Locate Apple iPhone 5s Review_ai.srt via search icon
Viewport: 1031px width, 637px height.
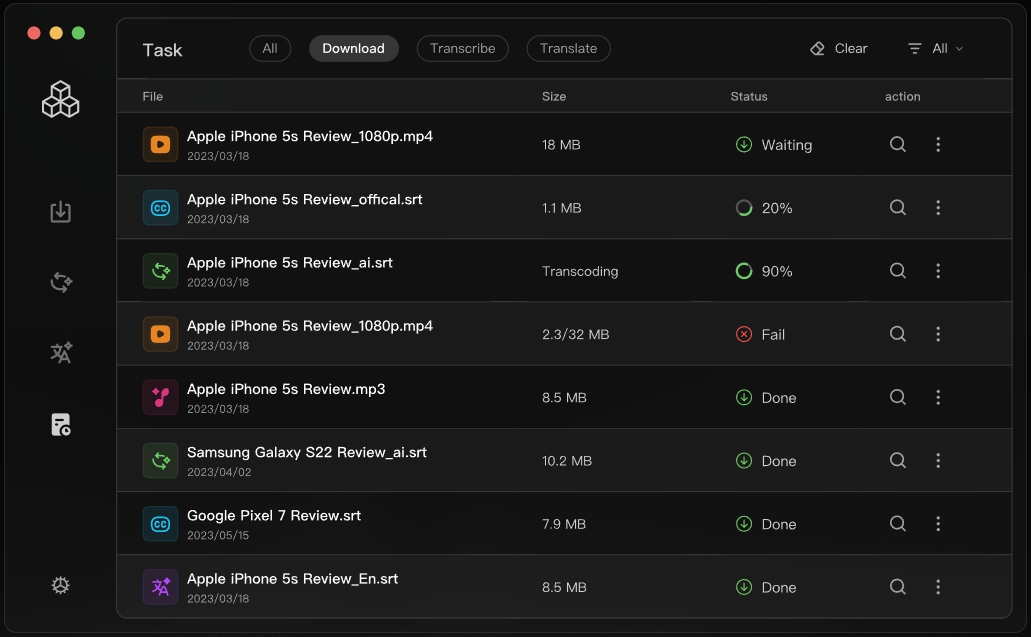click(898, 271)
